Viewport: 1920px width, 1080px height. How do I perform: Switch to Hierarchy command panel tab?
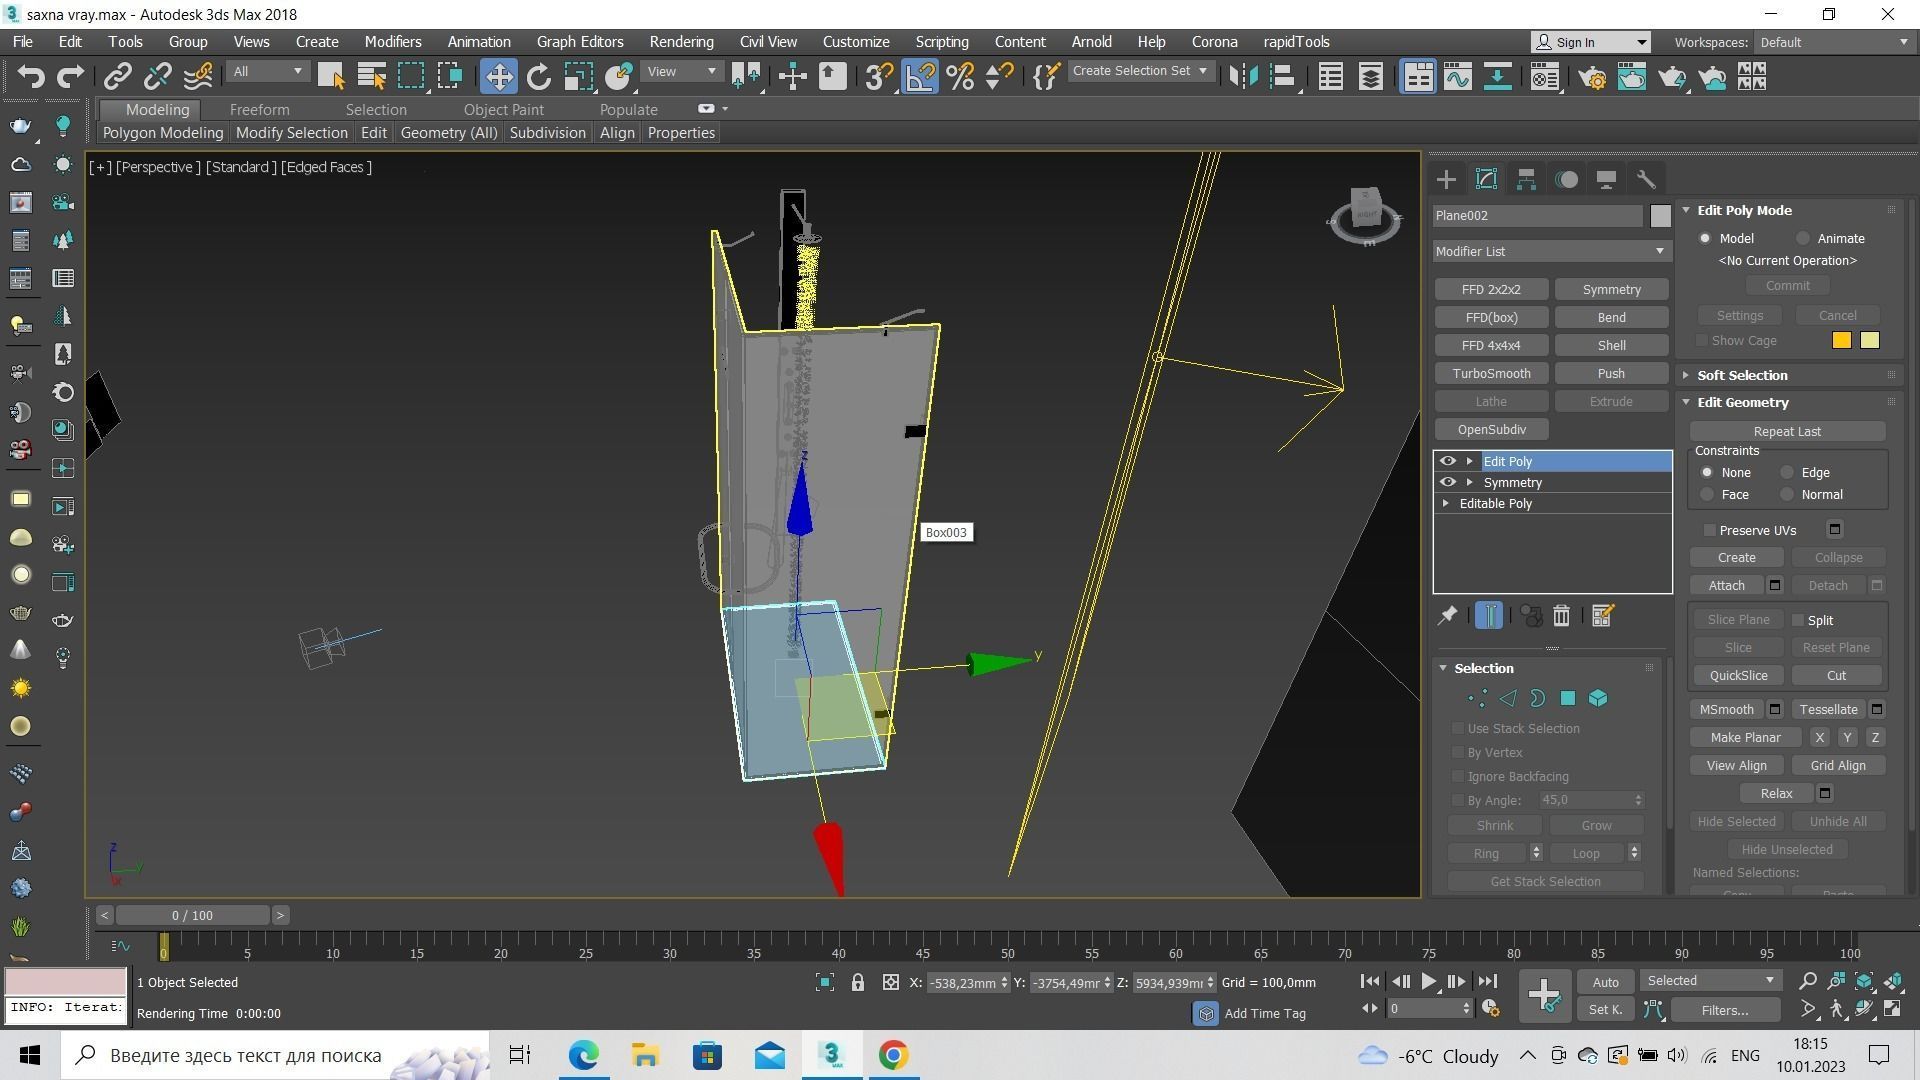[x=1526, y=180]
